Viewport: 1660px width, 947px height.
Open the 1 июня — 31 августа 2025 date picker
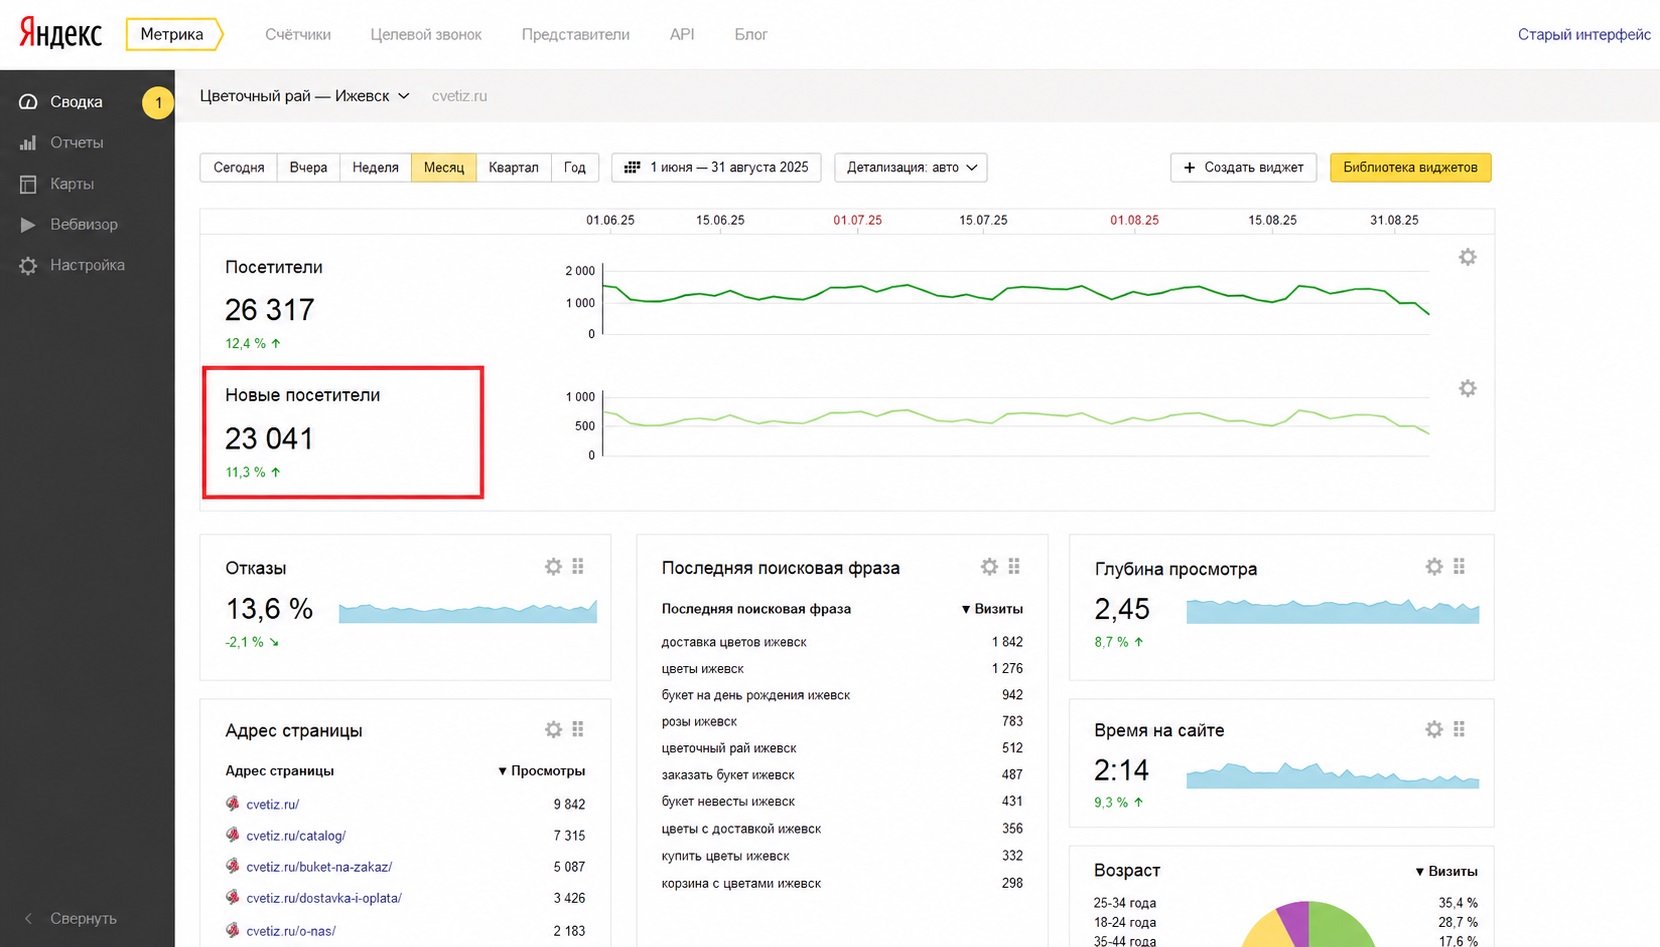click(717, 168)
